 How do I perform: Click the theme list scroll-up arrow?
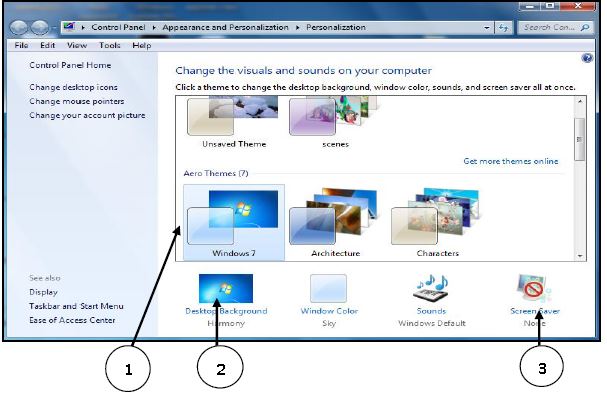(x=580, y=101)
